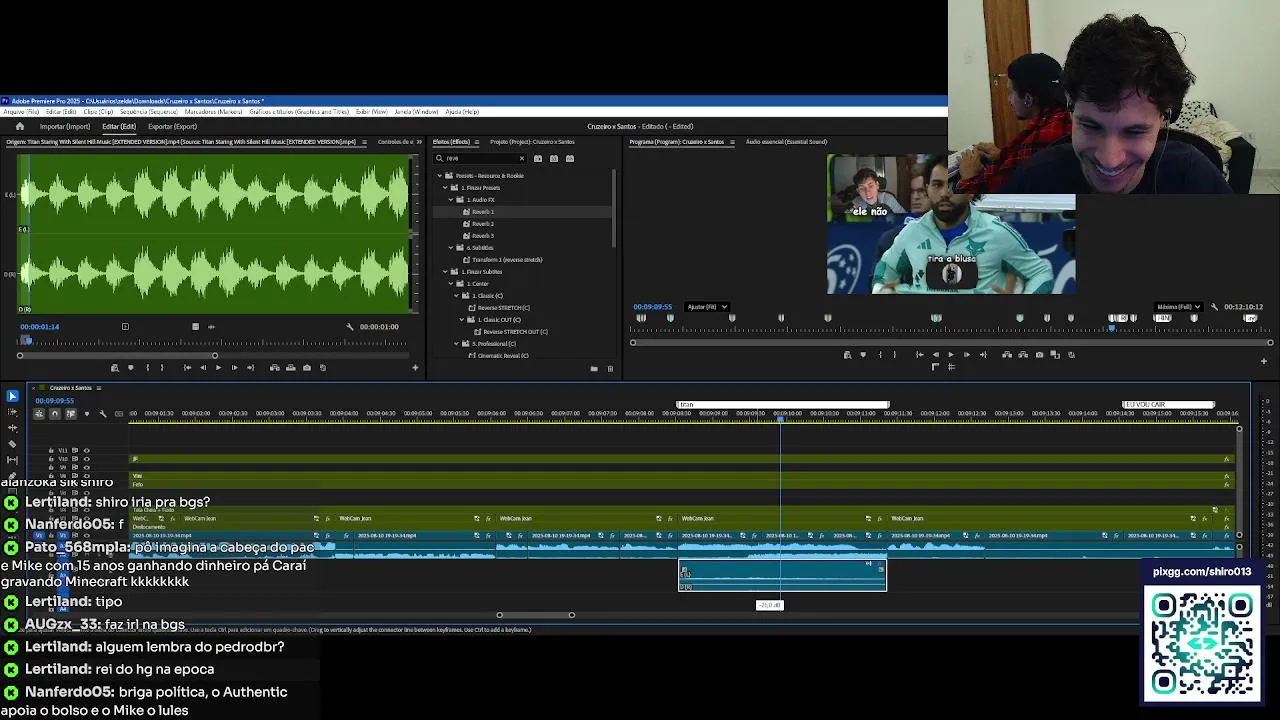Screen dimensions: 1280x720
Task: Toggle Linked Selection in the timeline header
Action: pos(71,413)
